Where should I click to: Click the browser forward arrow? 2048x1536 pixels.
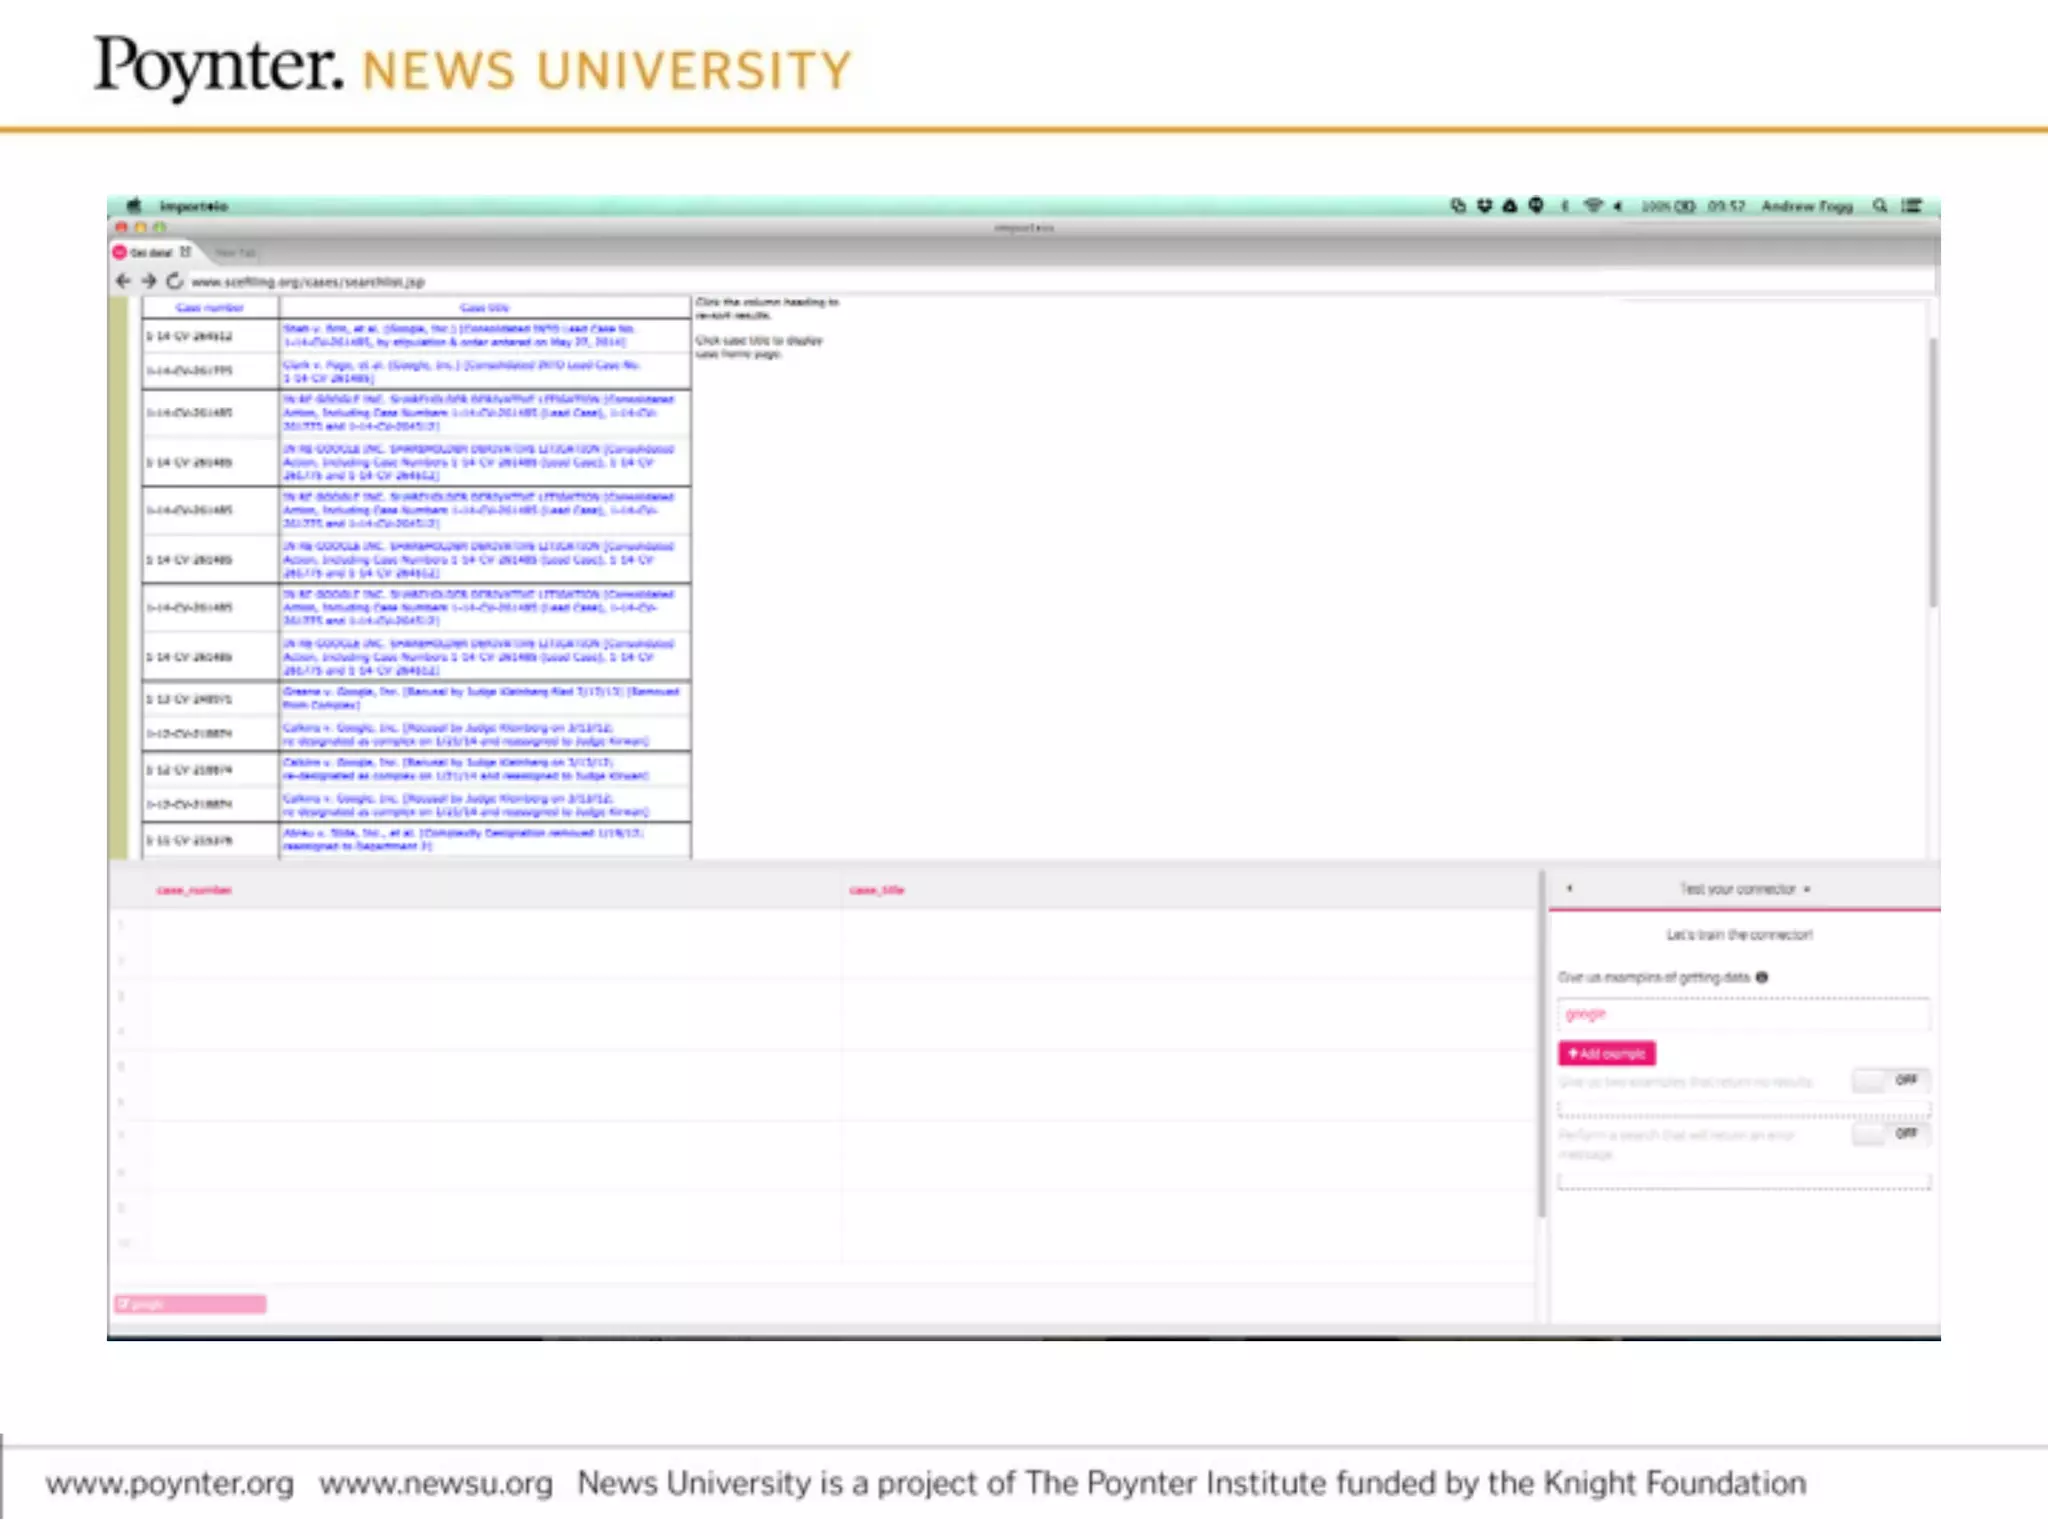149,281
